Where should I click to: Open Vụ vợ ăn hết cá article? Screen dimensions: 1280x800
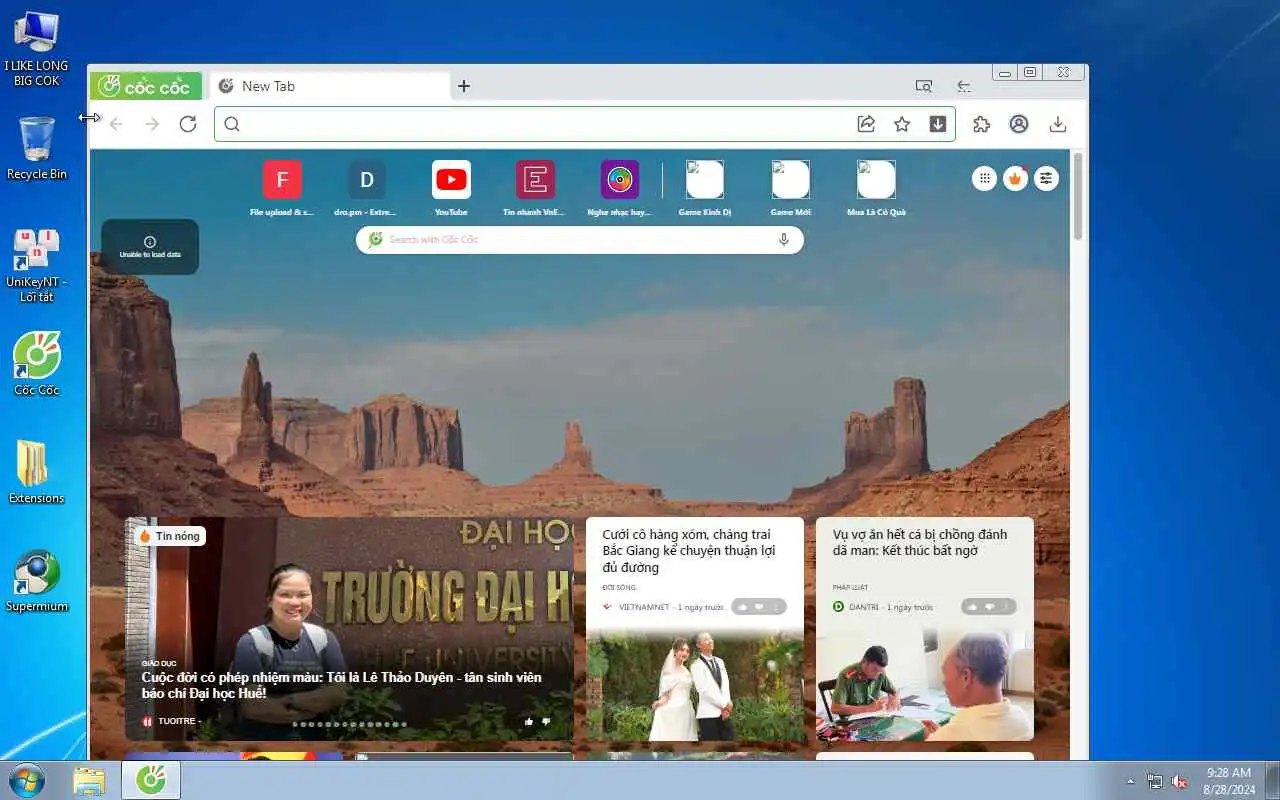point(920,543)
